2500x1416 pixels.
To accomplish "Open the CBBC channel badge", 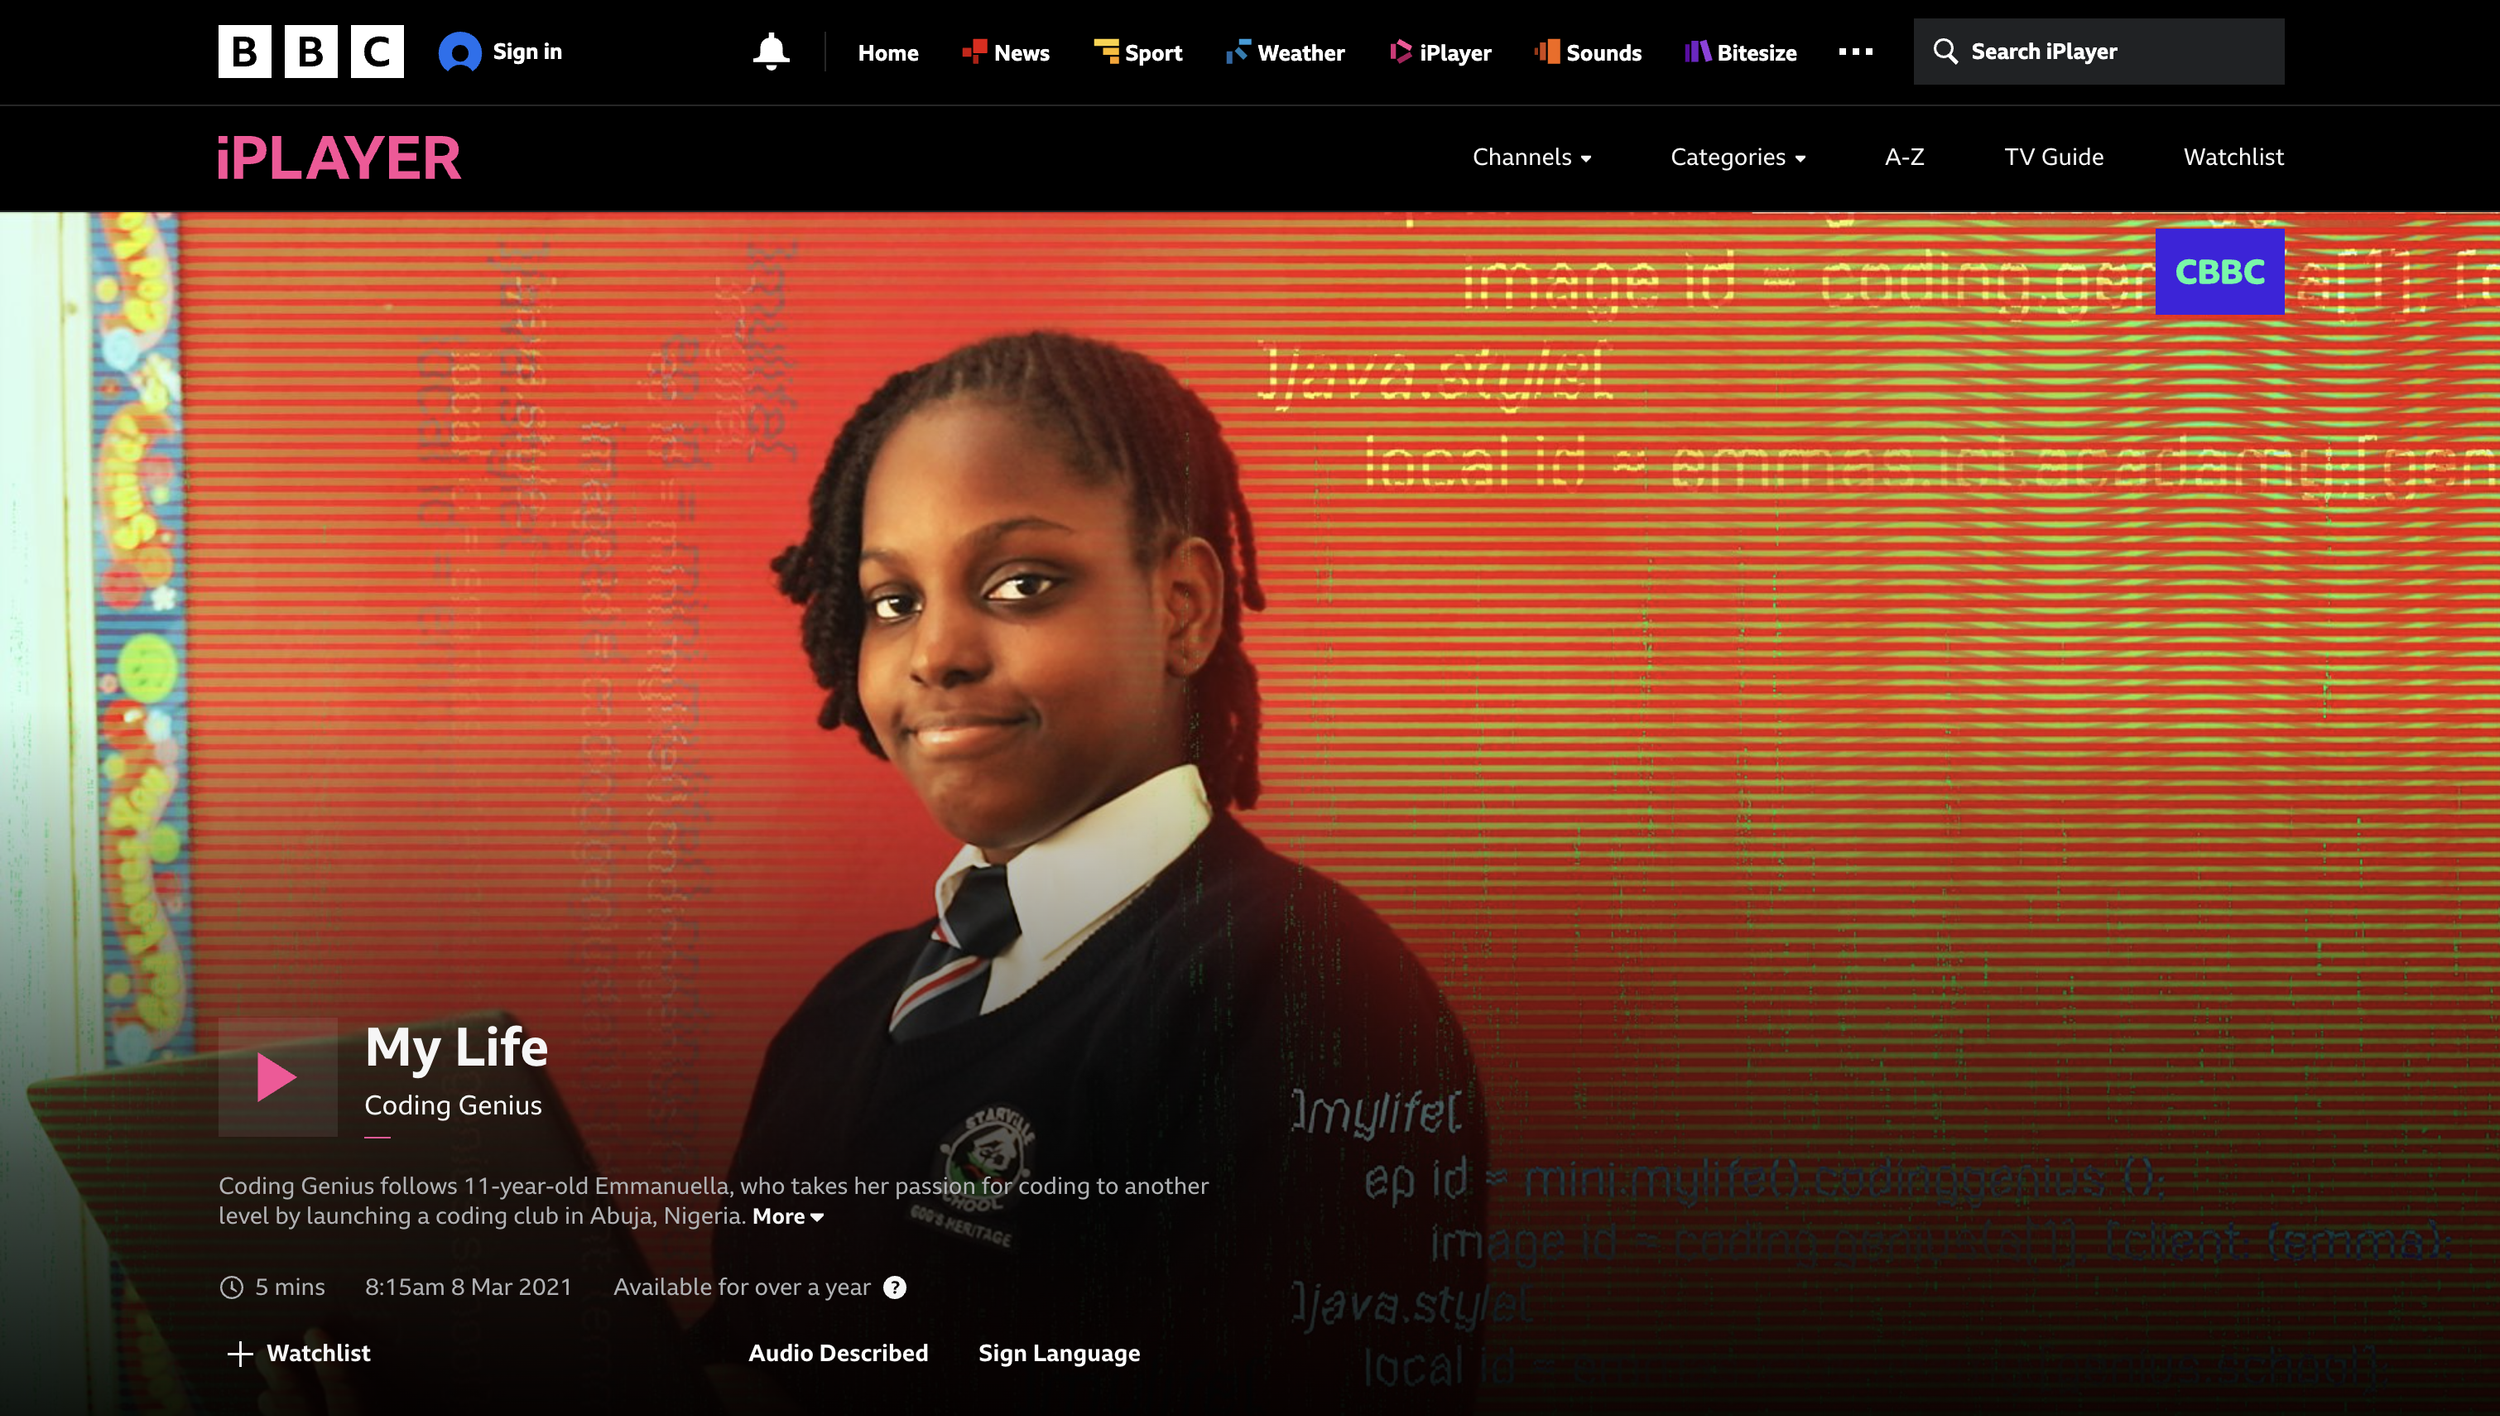I will click(2219, 272).
